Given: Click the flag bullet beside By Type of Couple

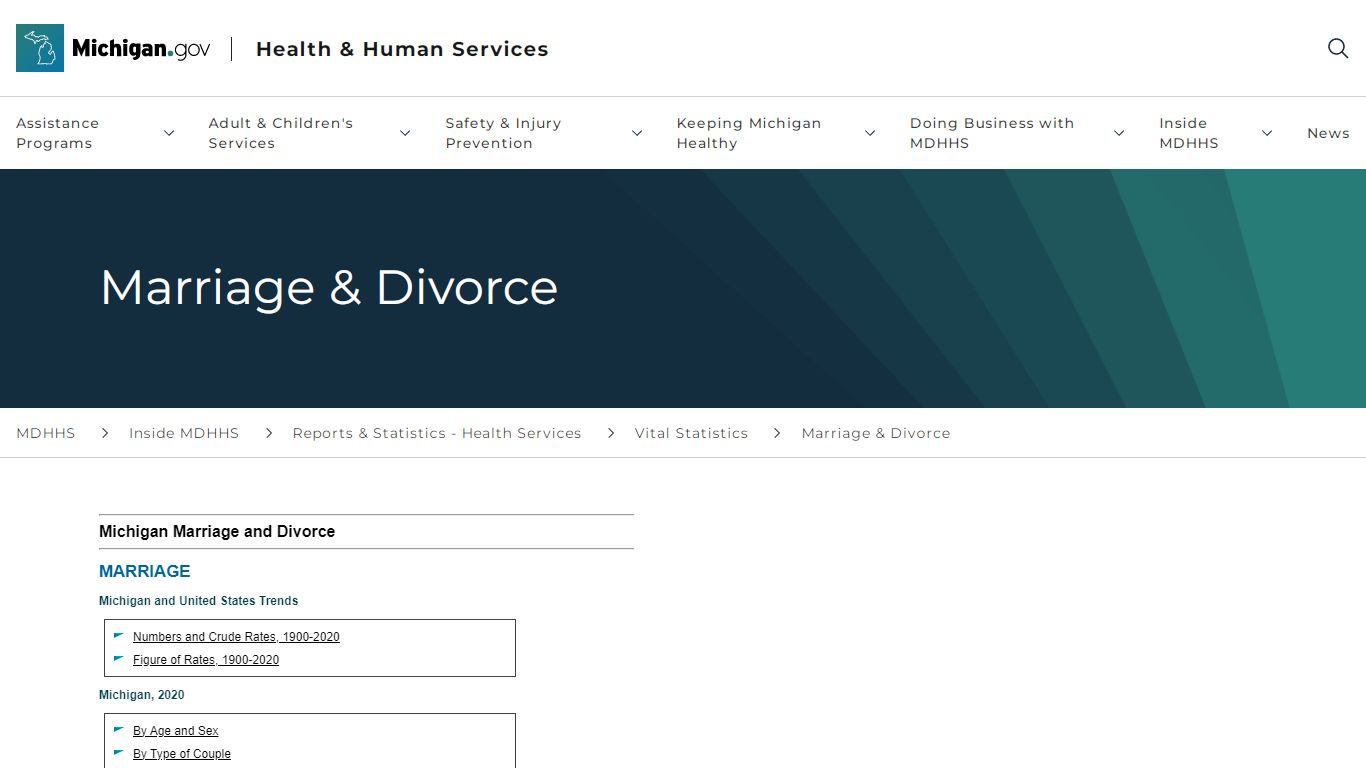Looking at the screenshot, I should [x=119, y=752].
